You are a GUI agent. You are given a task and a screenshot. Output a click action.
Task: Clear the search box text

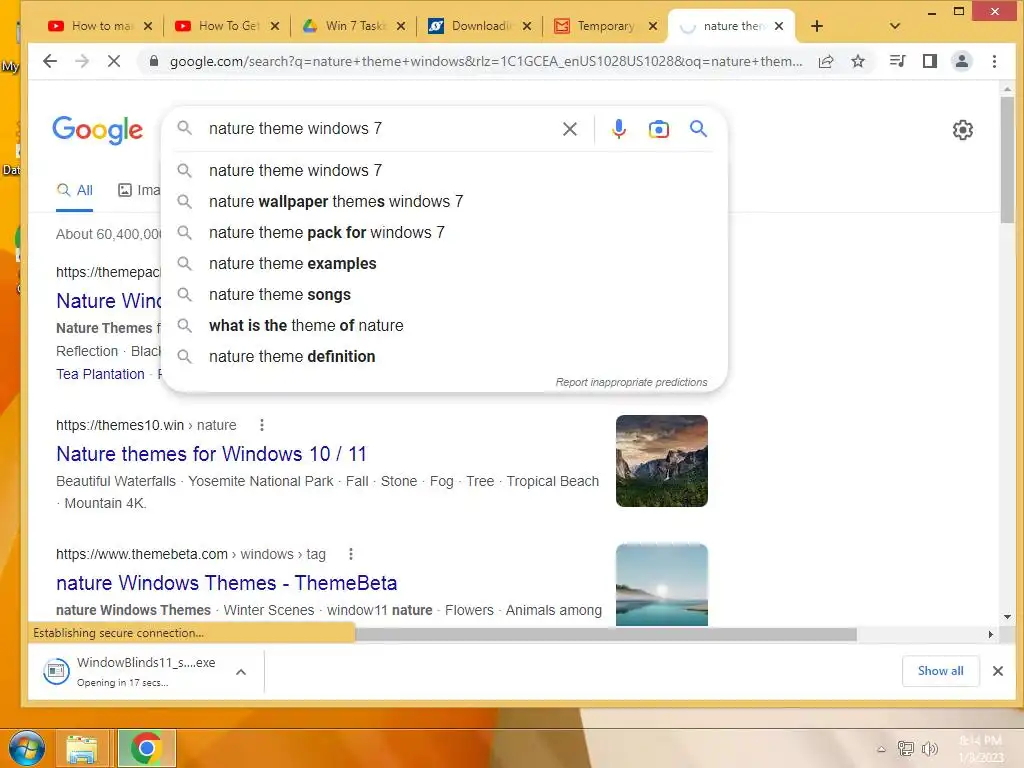point(570,129)
